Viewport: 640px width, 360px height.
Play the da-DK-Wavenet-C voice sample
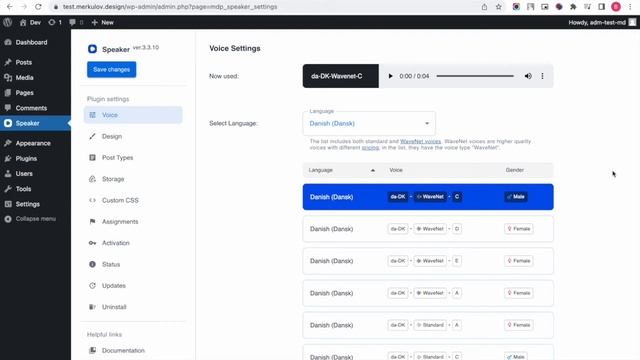[x=390, y=76]
